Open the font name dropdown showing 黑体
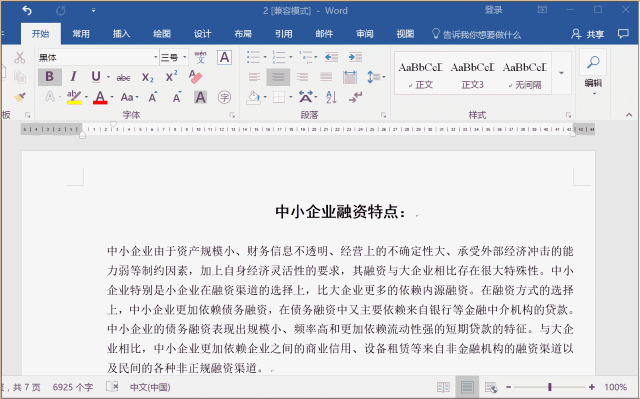The image size is (640, 399). (x=98, y=58)
